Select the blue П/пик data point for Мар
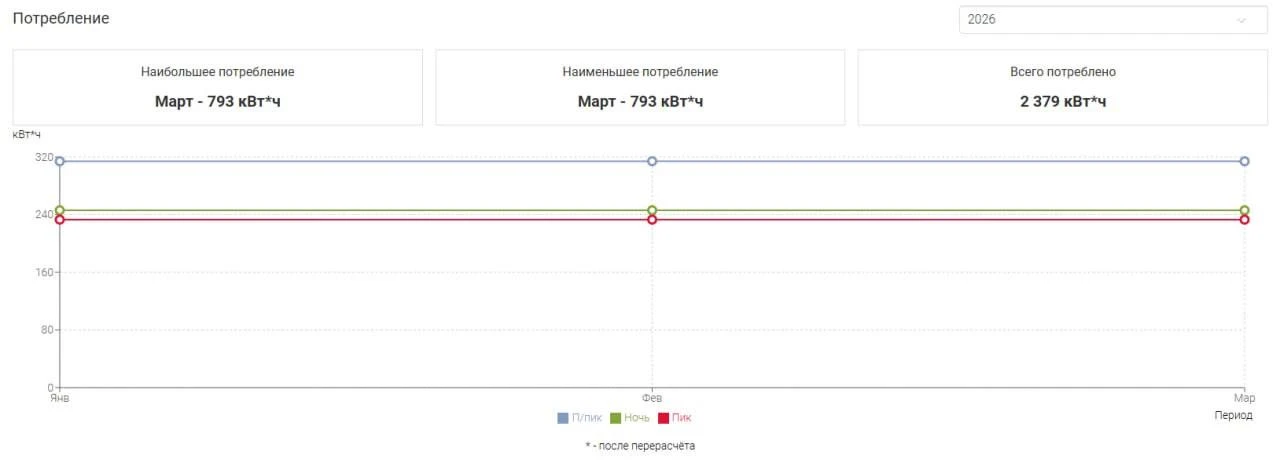The width and height of the screenshot is (1280, 470). pos(1244,161)
